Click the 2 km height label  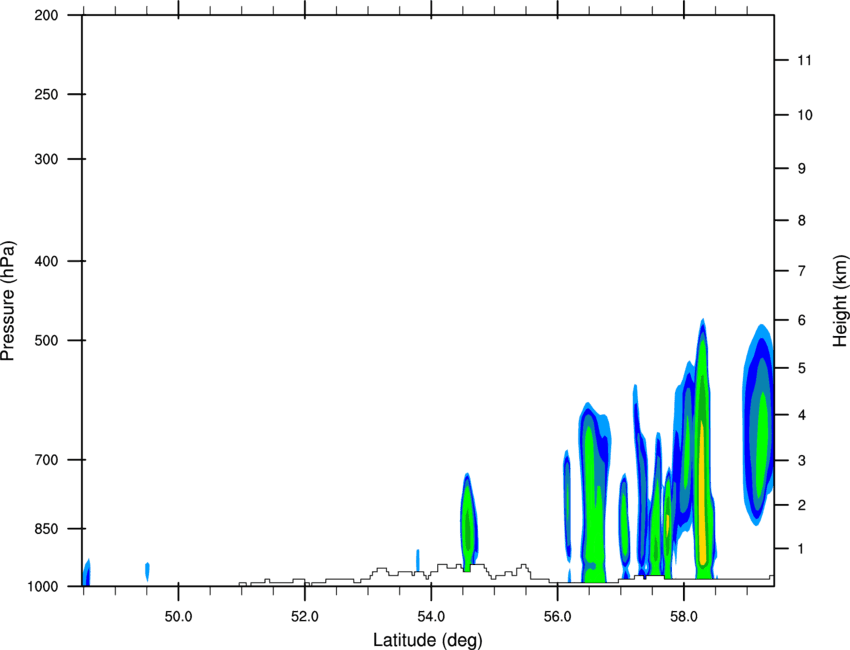[x=802, y=505]
